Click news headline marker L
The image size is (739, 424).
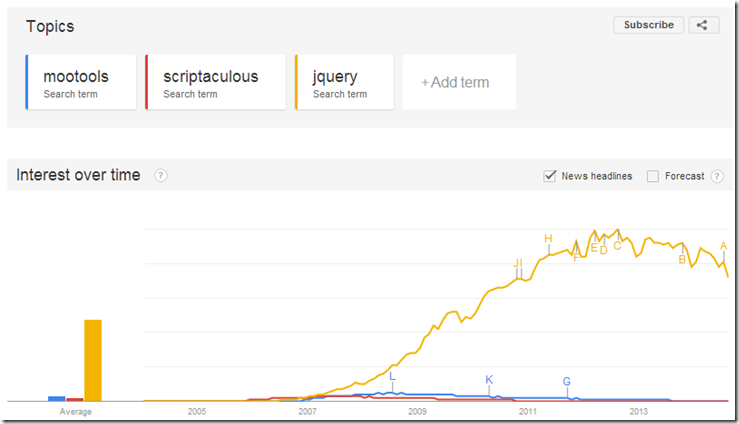coord(392,376)
